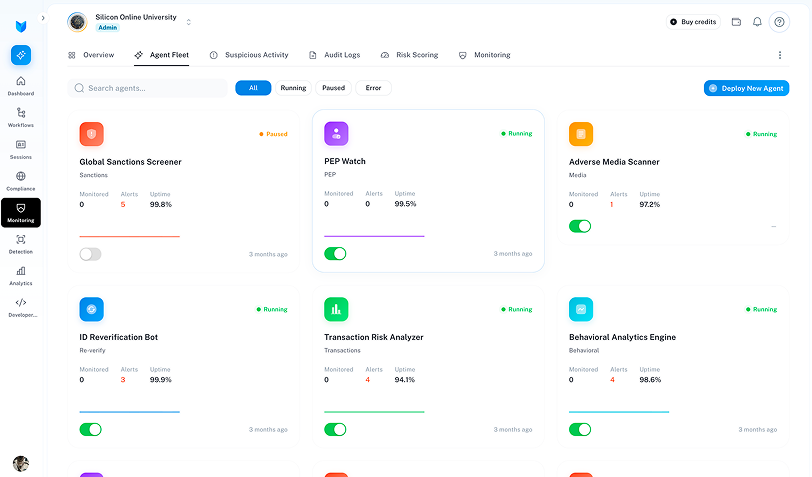Click green progress bar on Transaction Risk Analyzer
The height and width of the screenshot is (477, 812).
(374, 412)
